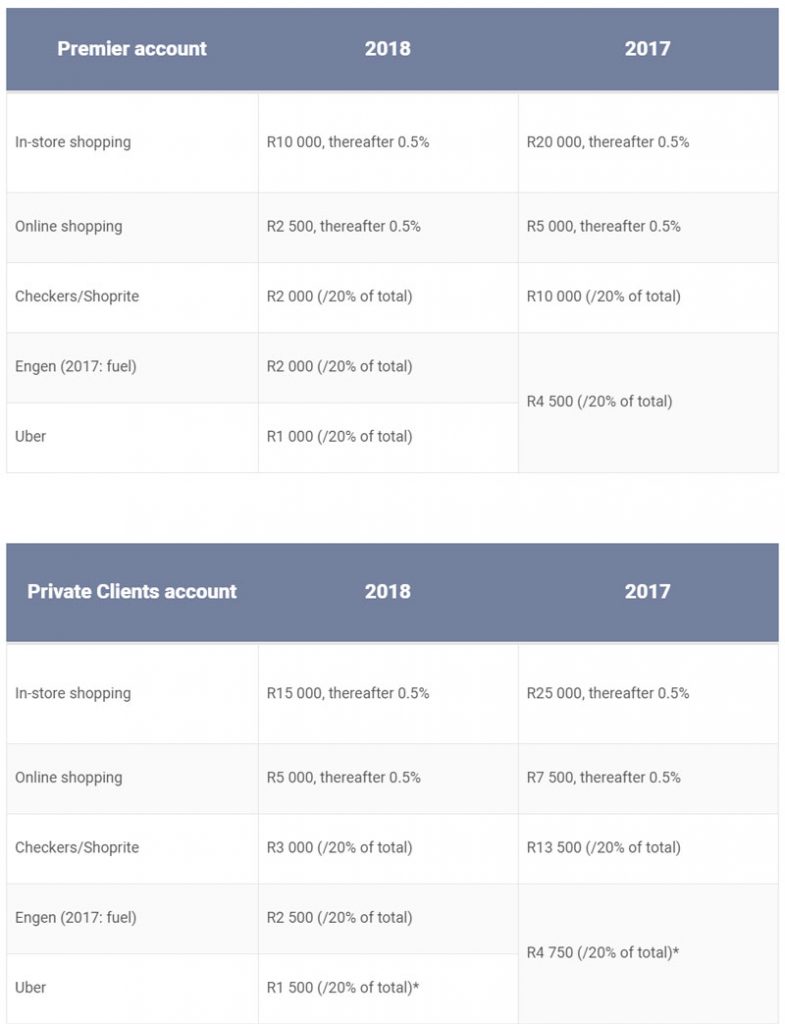785x1024 pixels.
Task: Click the 'R3 000 (/20% of total)' cell
Action: 340,847
